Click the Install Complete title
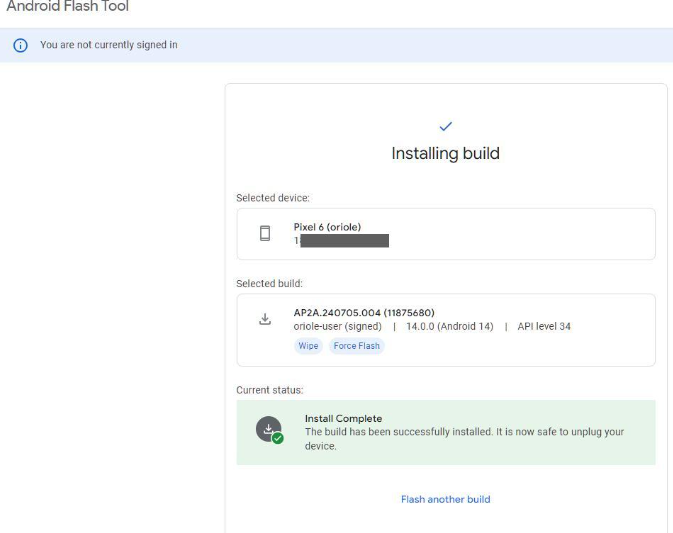The height and width of the screenshot is (533, 673). pos(343,418)
